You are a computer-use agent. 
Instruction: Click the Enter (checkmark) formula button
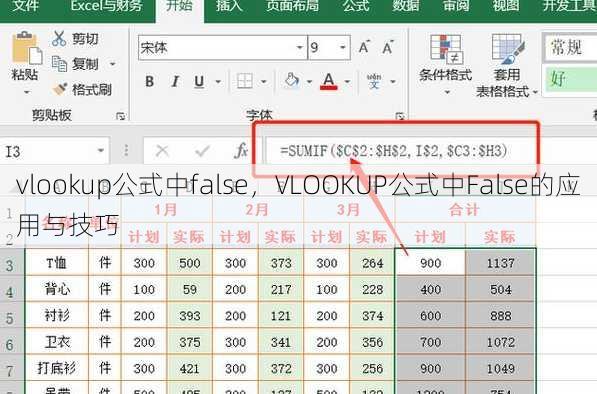click(202, 151)
